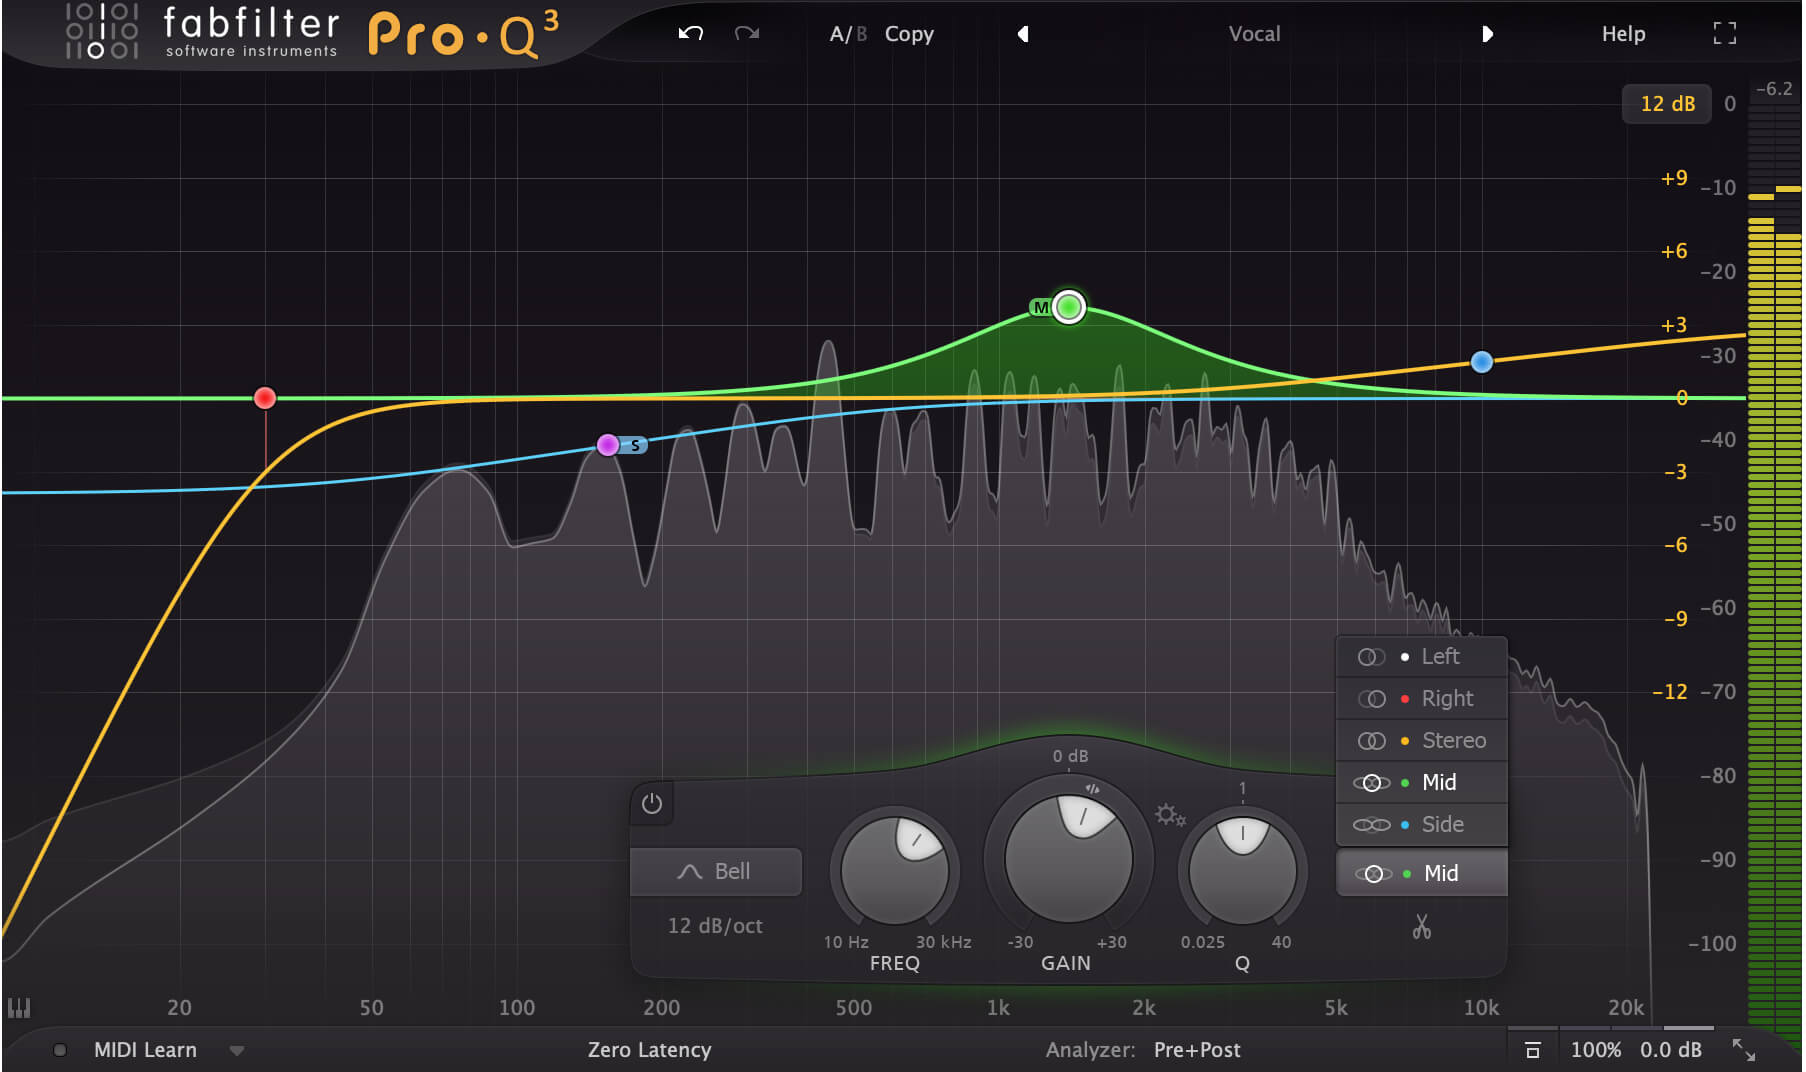This screenshot has height=1072, width=1806.
Task: Click the 12 dB display range button
Action: pyautogui.click(x=1666, y=103)
